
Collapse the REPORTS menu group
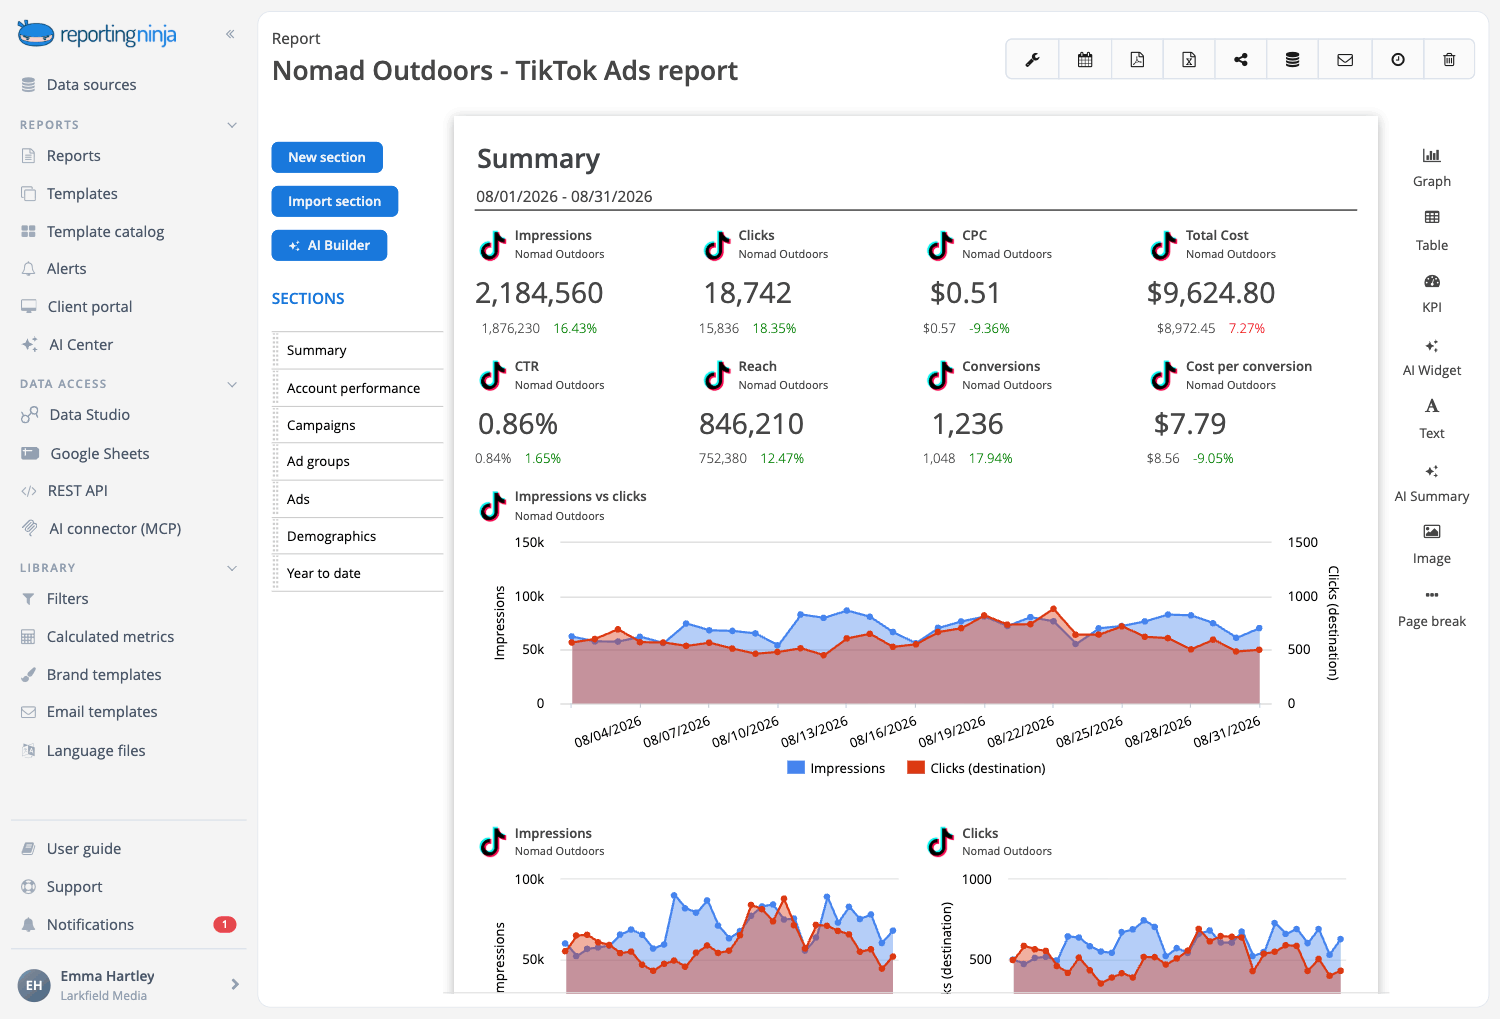(x=232, y=125)
